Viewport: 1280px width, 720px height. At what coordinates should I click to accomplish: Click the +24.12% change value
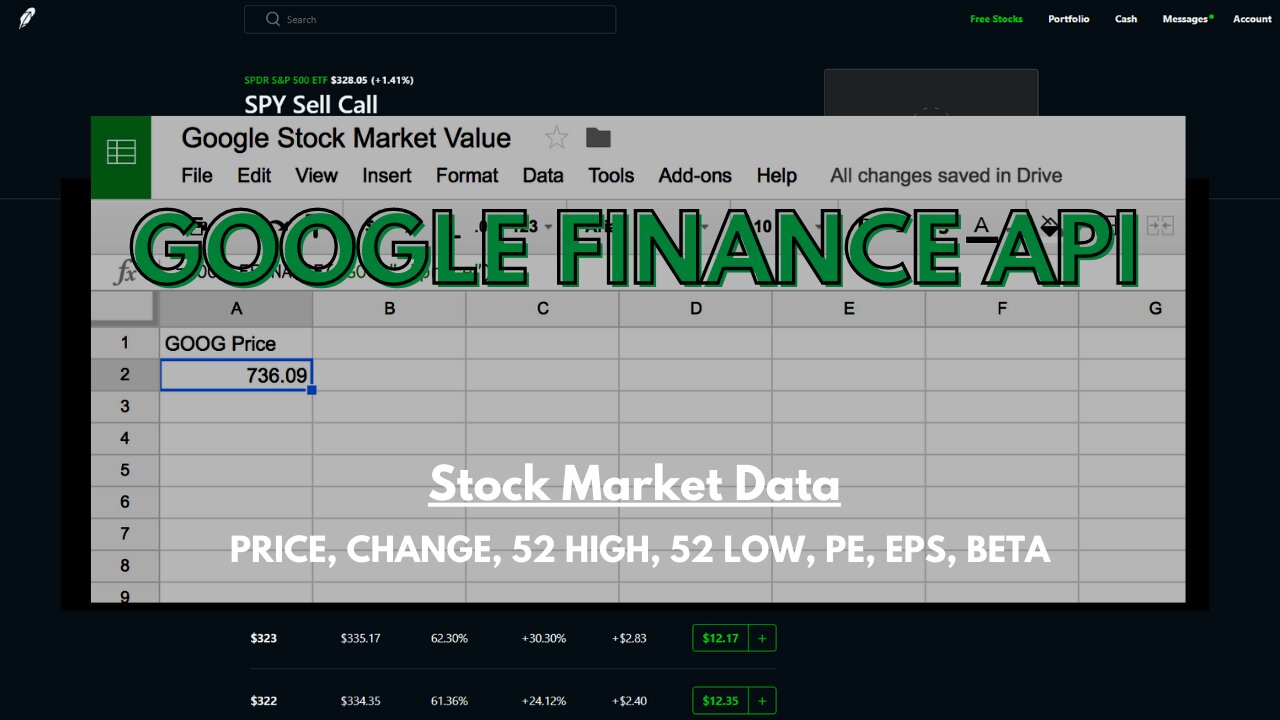[544, 701]
